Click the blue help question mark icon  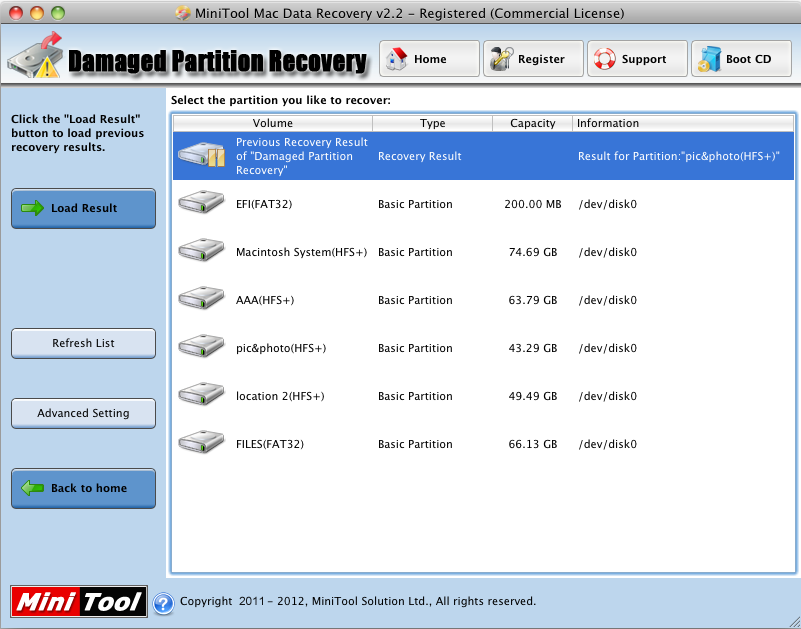click(163, 602)
